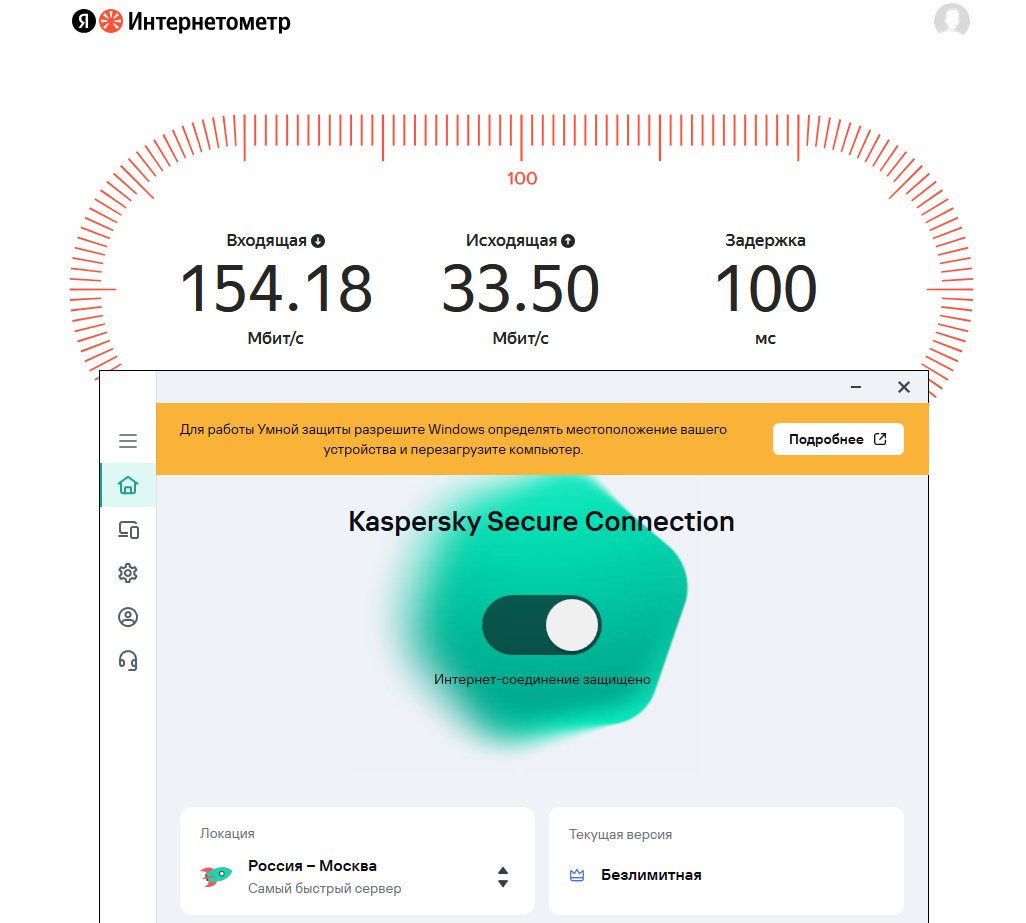Image resolution: width=1026 pixels, height=923 pixels.
Task: Close the Kaspersky window
Action: pyautogui.click(x=904, y=387)
